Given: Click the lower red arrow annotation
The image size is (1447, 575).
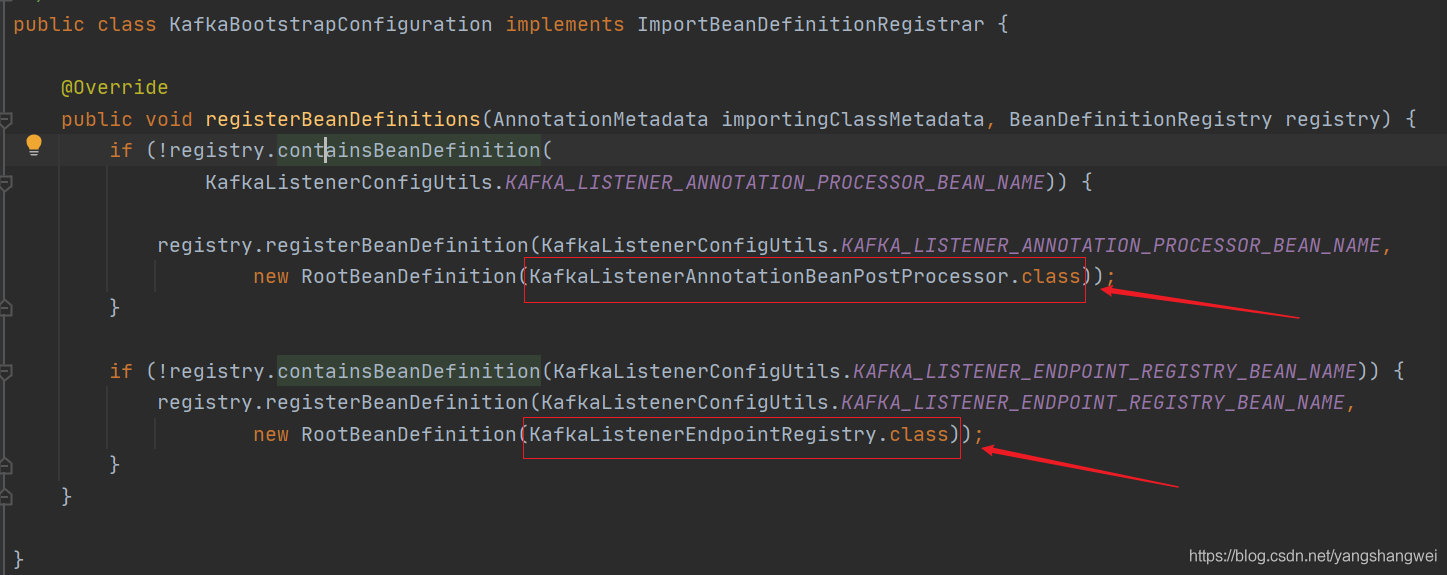Looking at the screenshot, I should pos(1080,468).
